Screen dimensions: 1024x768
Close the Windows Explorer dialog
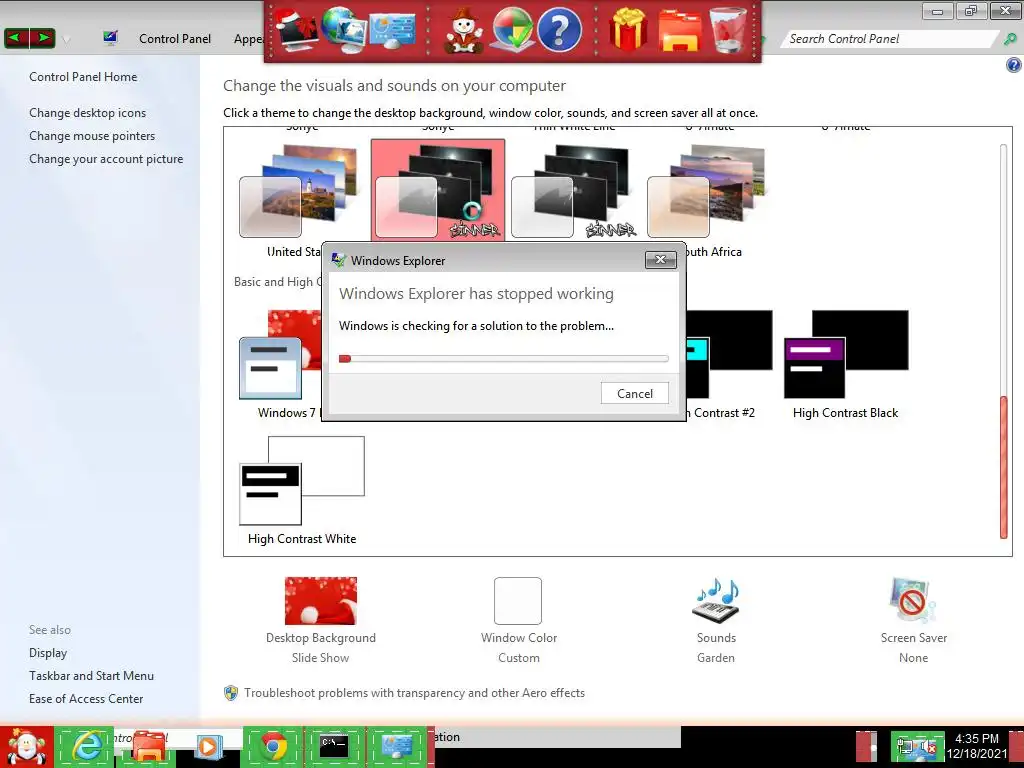(x=660, y=260)
